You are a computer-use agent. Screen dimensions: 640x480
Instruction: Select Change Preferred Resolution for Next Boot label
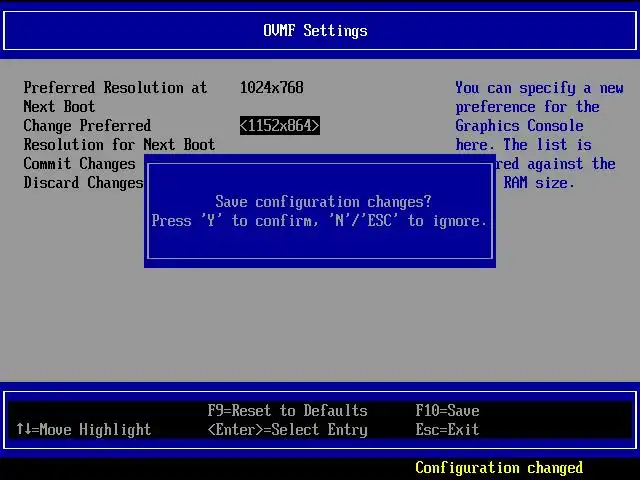click(119, 135)
